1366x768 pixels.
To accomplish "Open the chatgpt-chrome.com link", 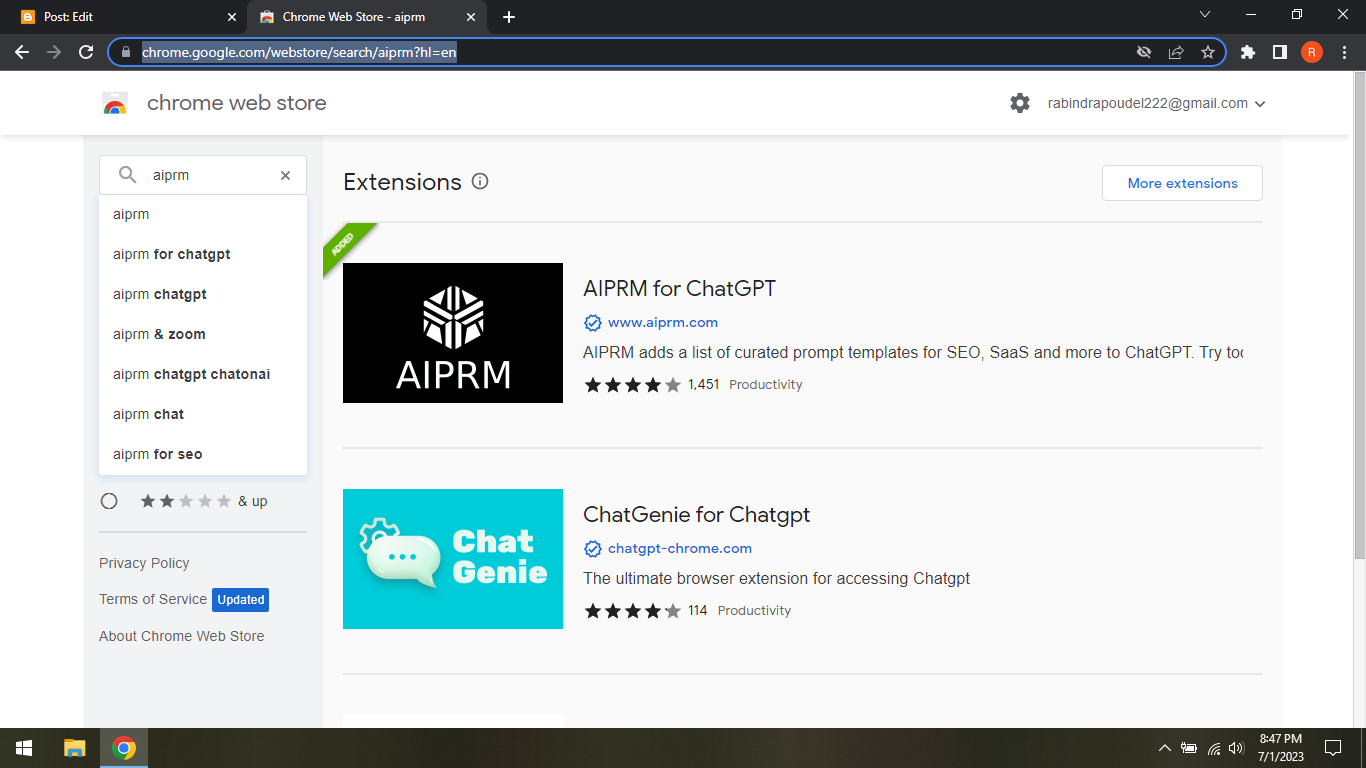I will [x=680, y=549].
